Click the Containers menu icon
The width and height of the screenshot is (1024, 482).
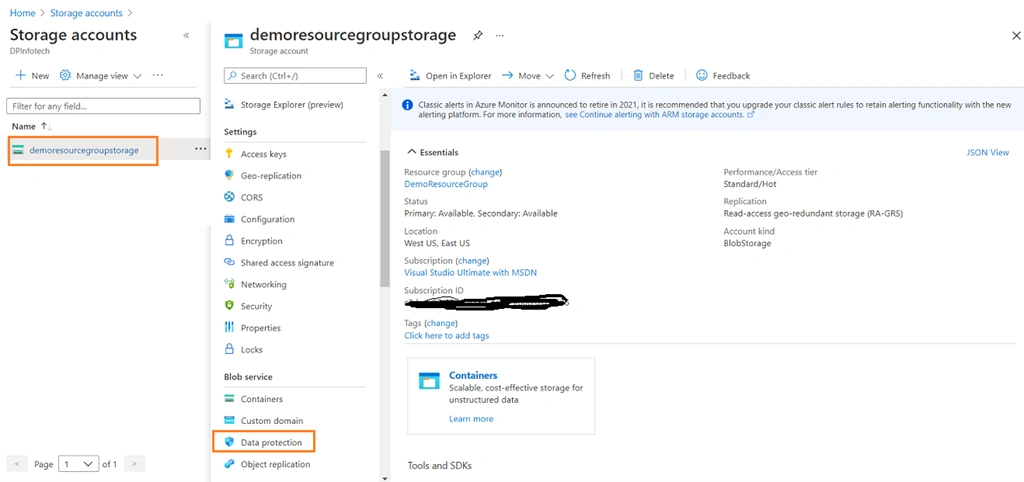pos(229,398)
